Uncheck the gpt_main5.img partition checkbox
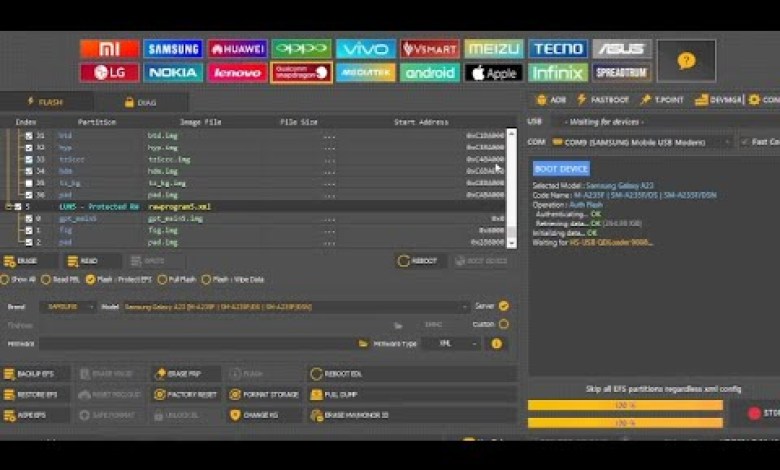 coord(29,218)
